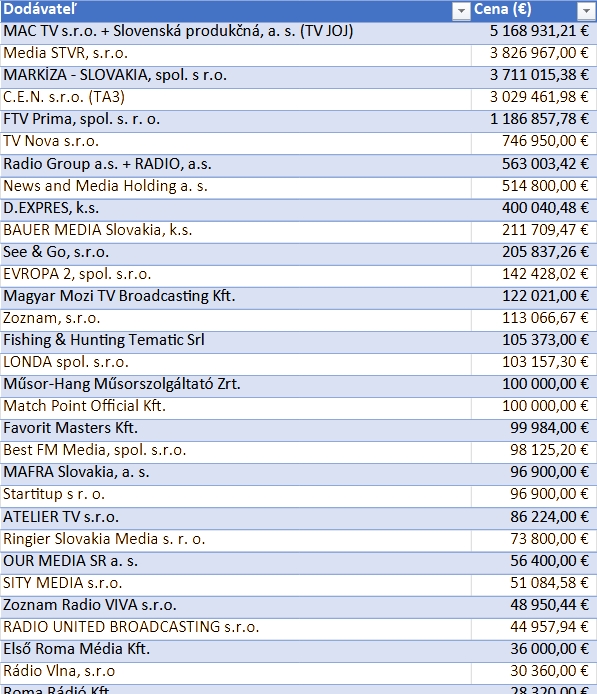Screen dimensions: 597x694
Task: Select the price 105 373,00 € cell
Action: point(534,342)
